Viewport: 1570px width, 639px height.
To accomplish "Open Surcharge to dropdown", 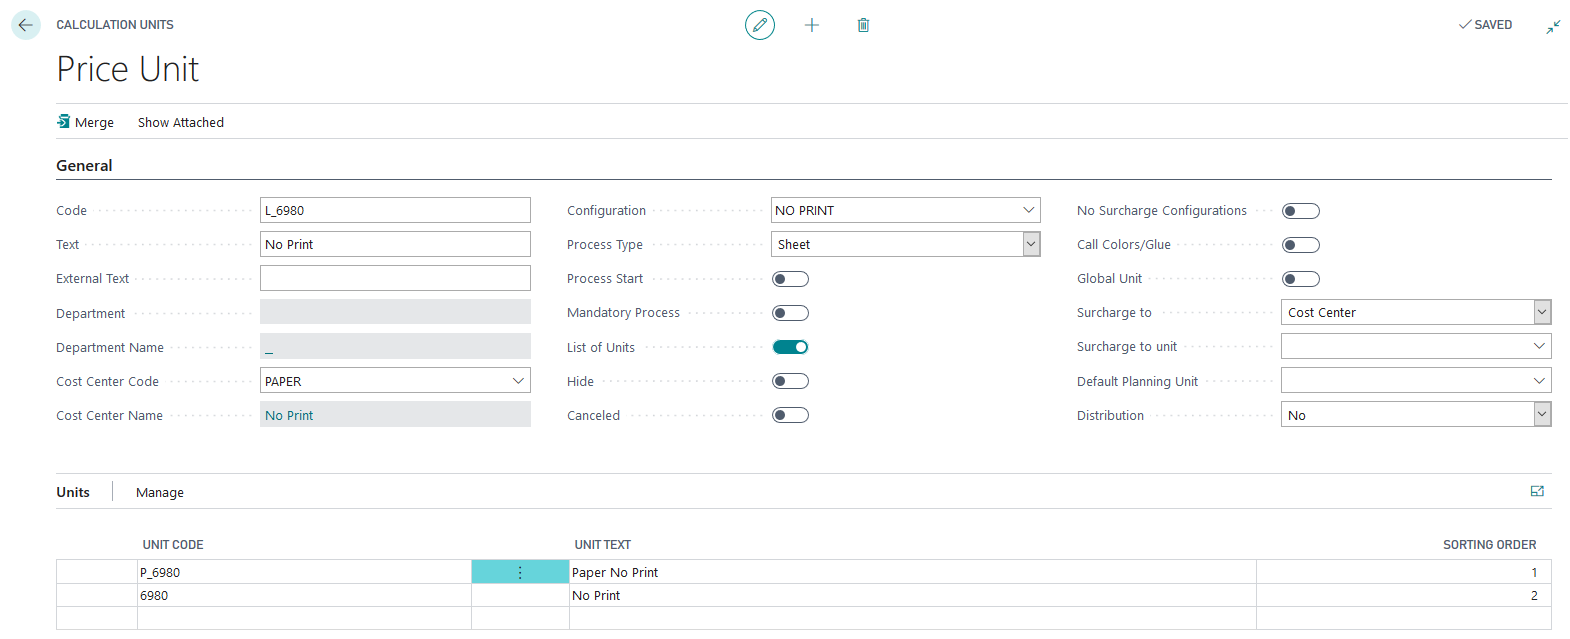I will (1542, 312).
